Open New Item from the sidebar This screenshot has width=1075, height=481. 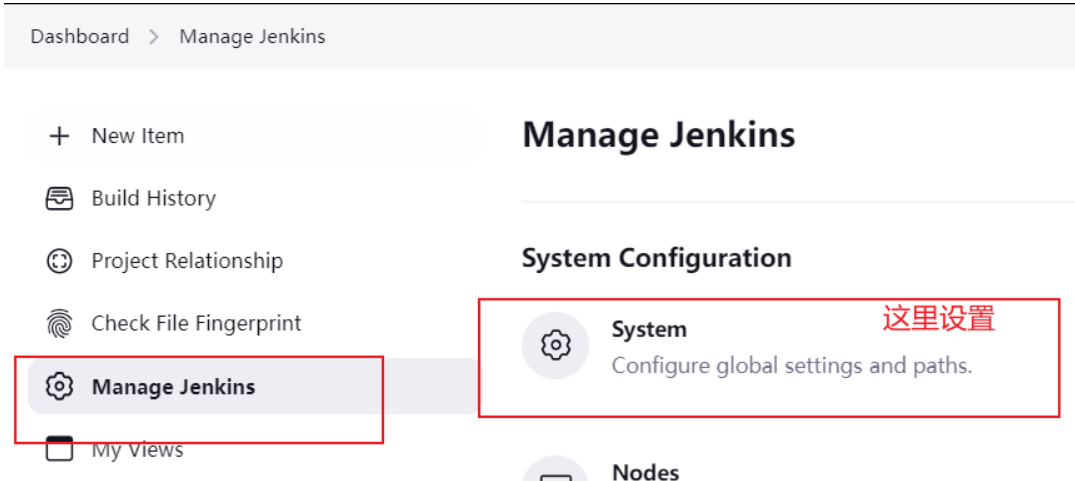pyautogui.click(x=256, y=136)
